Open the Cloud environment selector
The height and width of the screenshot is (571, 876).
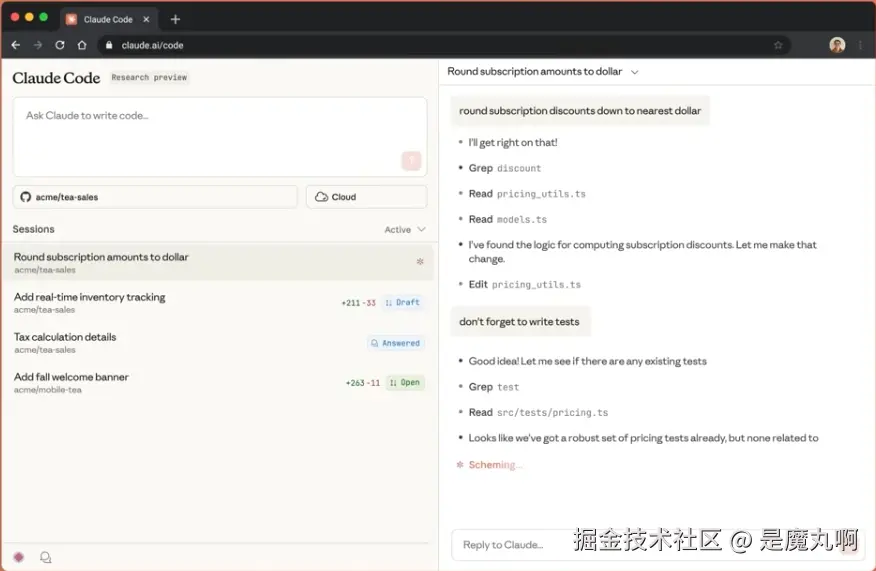coord(366,197)
